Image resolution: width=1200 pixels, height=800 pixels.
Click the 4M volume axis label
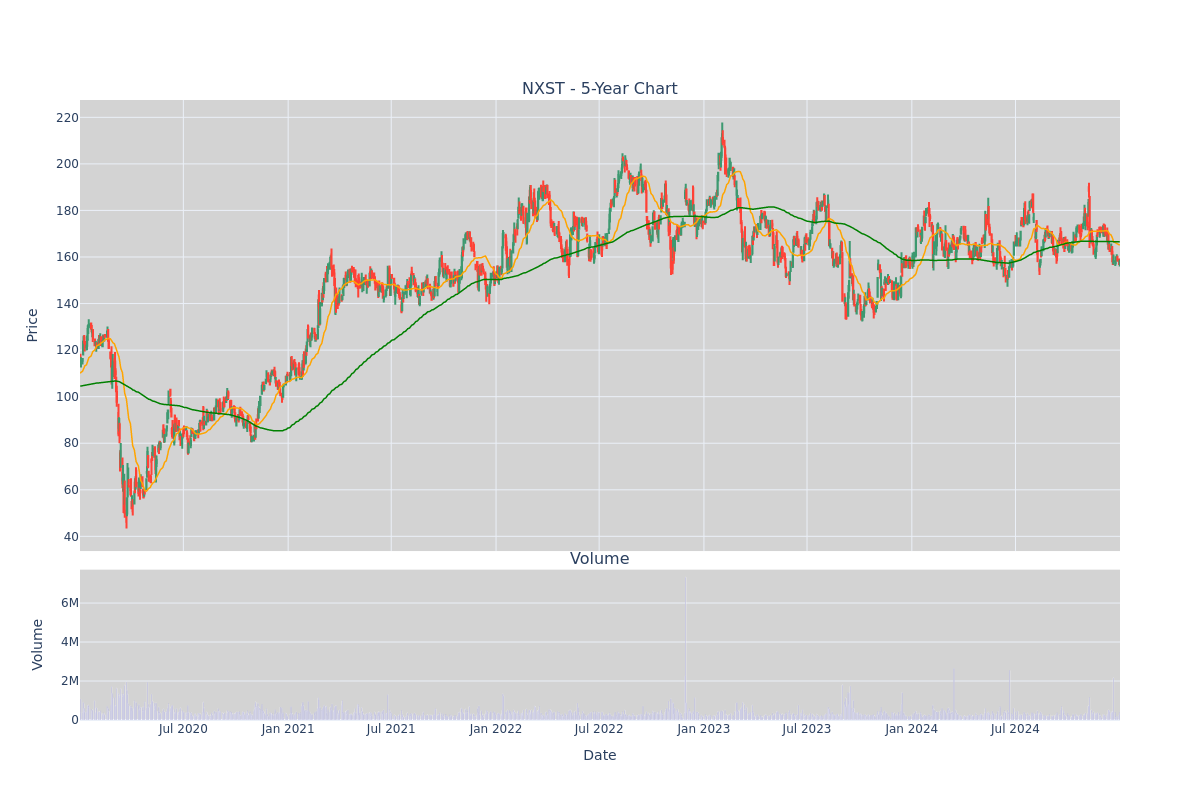[69, 642]
